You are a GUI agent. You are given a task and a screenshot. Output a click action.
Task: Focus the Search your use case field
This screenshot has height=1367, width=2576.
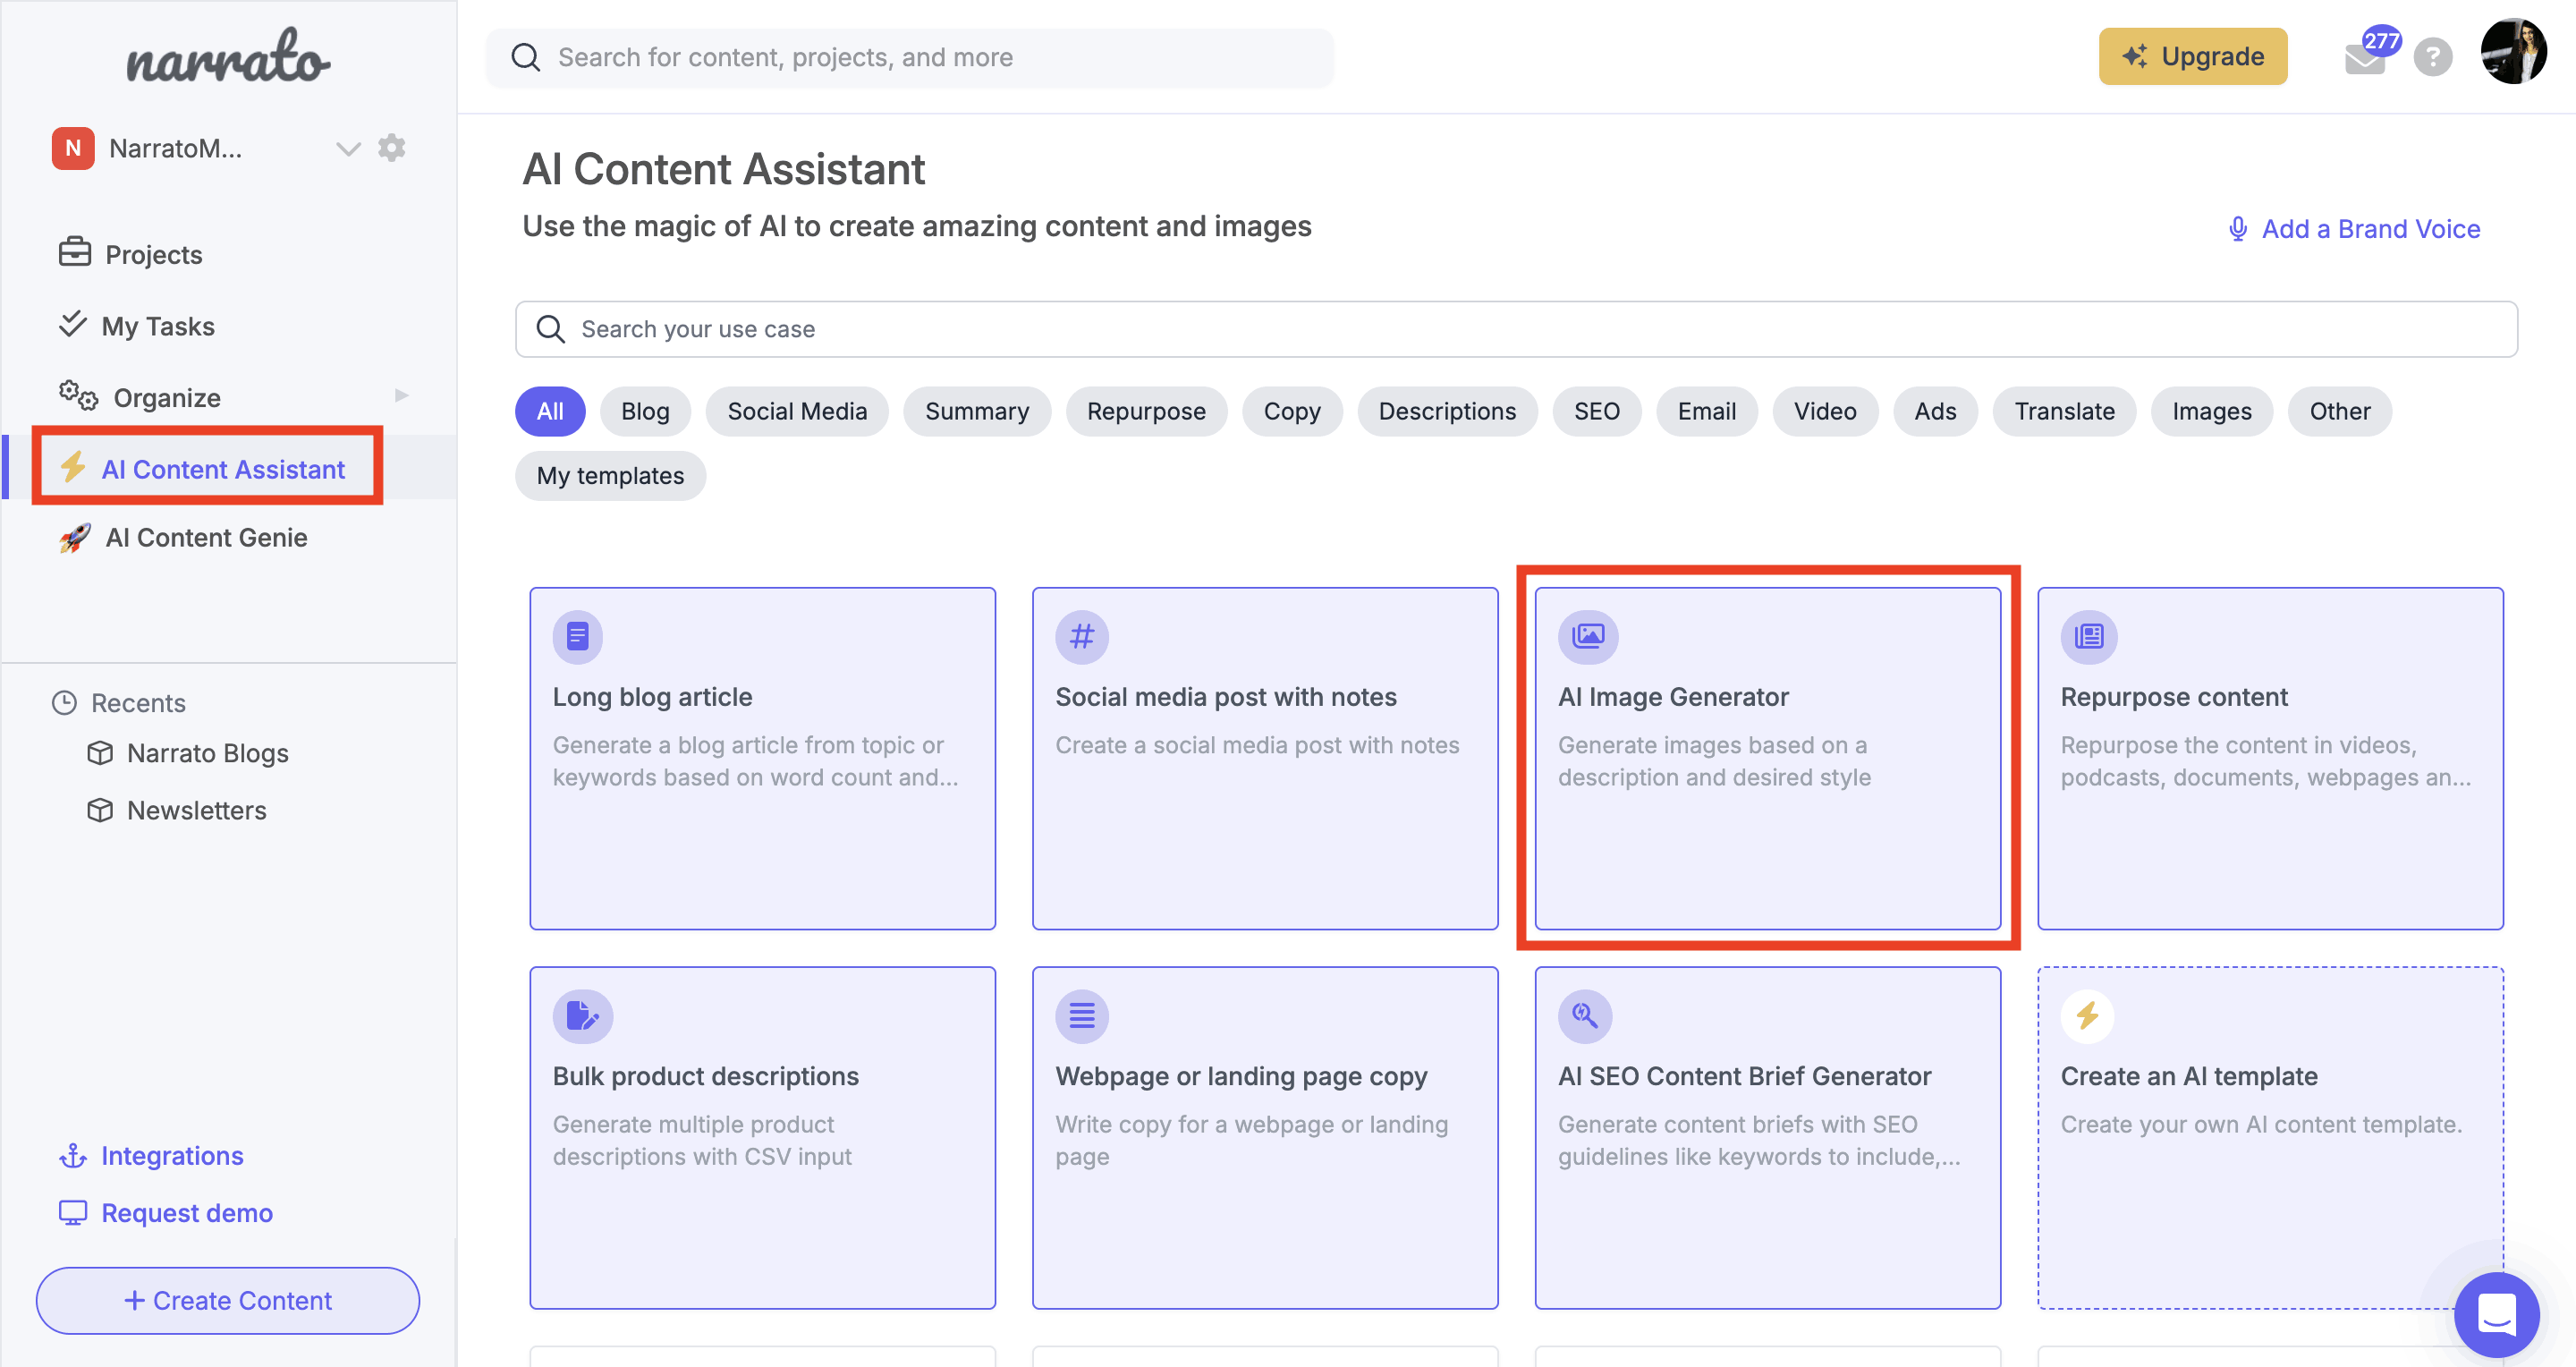pos(1516,329)
